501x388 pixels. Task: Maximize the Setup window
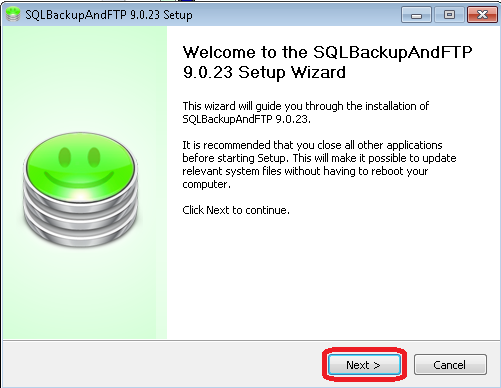[x=449, y=15]
